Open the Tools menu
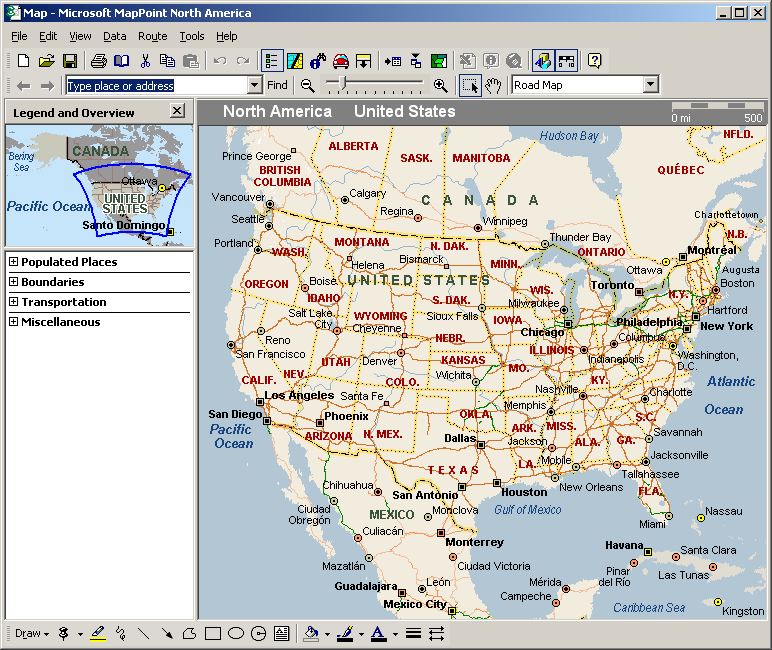Viewport: 772px width, 650px height. coord(192,36)
